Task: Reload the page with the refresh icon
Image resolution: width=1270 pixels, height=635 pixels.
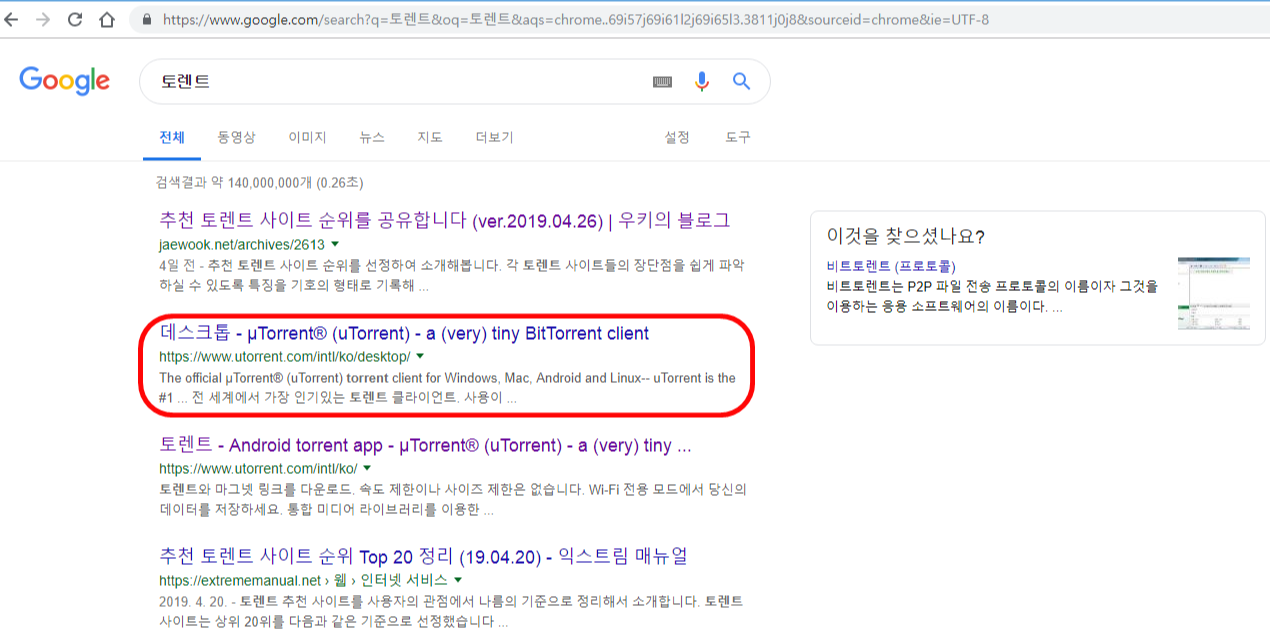Action: (75, 19)
